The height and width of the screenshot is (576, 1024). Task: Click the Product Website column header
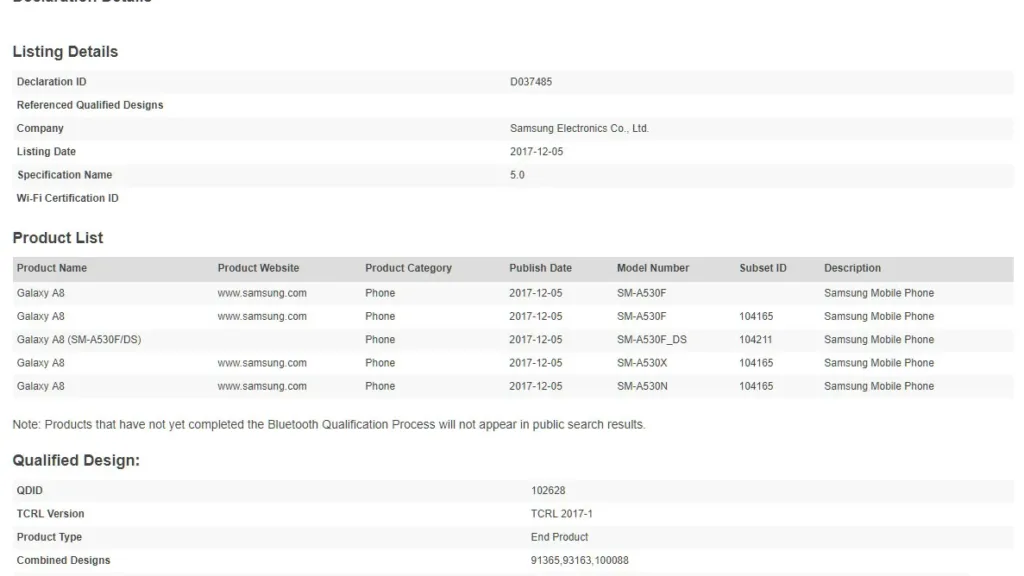pos(258,268)
